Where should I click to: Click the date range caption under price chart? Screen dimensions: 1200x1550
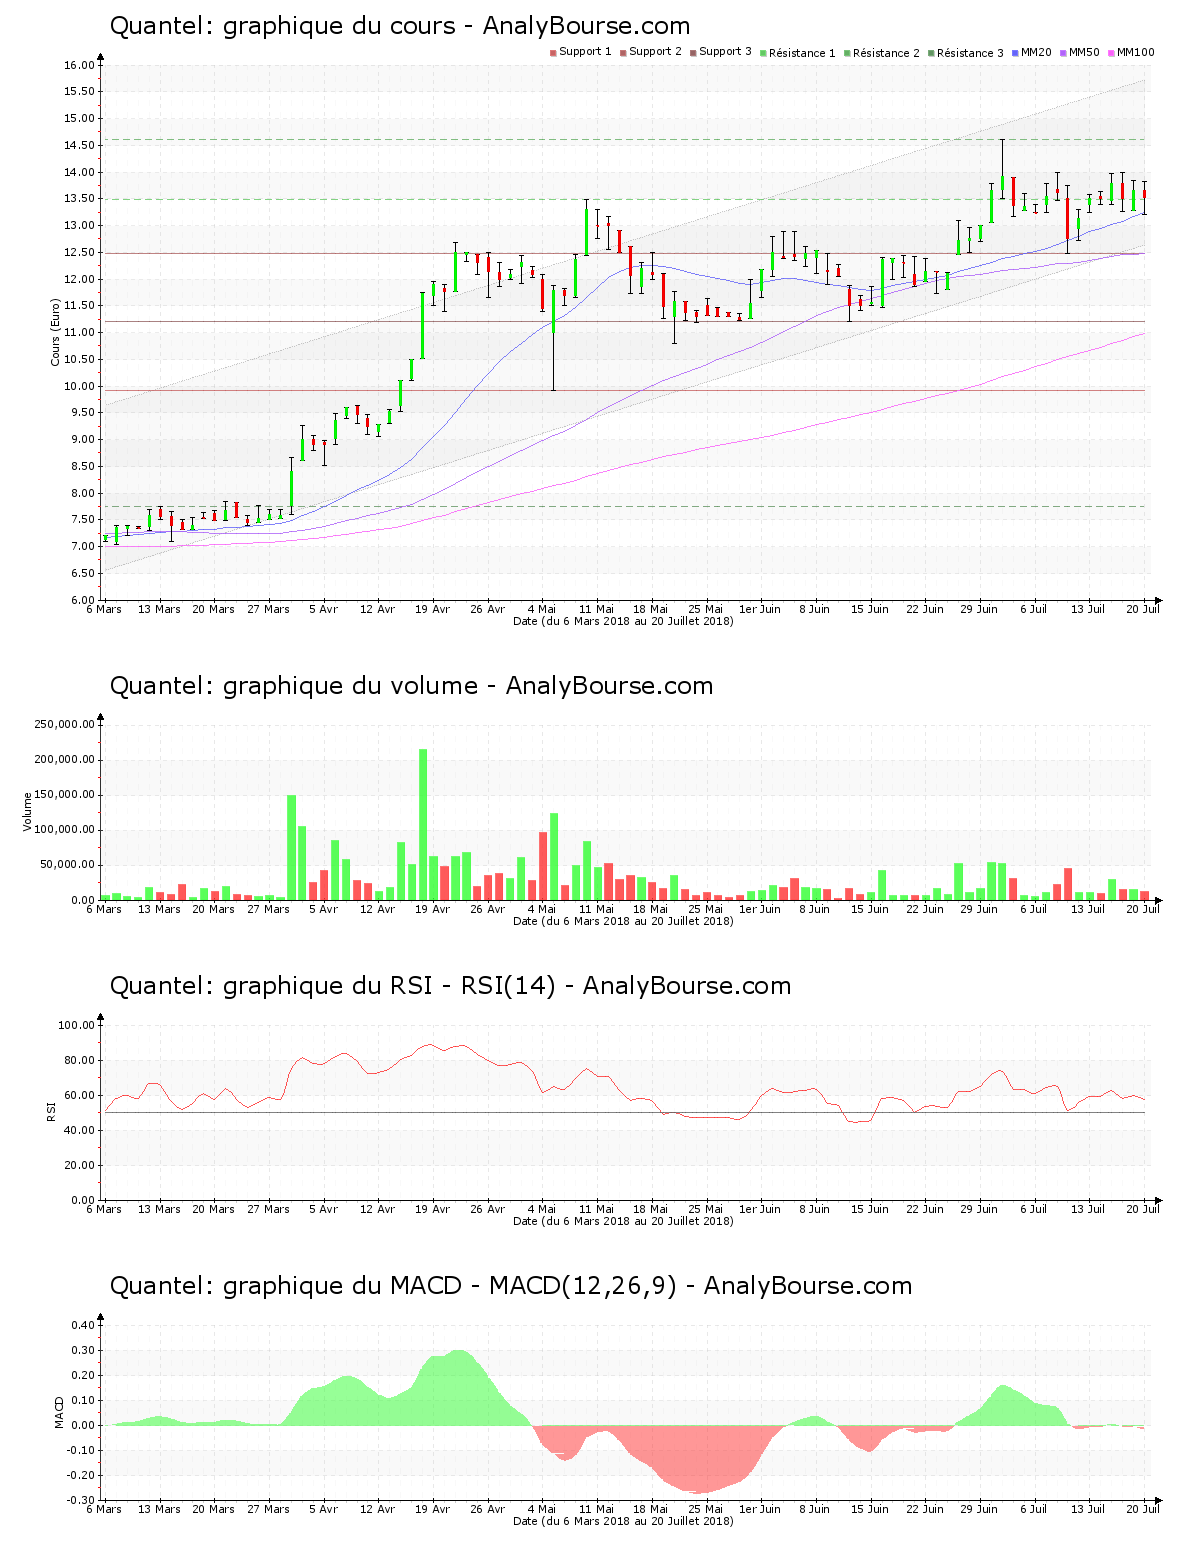(623, 621)
